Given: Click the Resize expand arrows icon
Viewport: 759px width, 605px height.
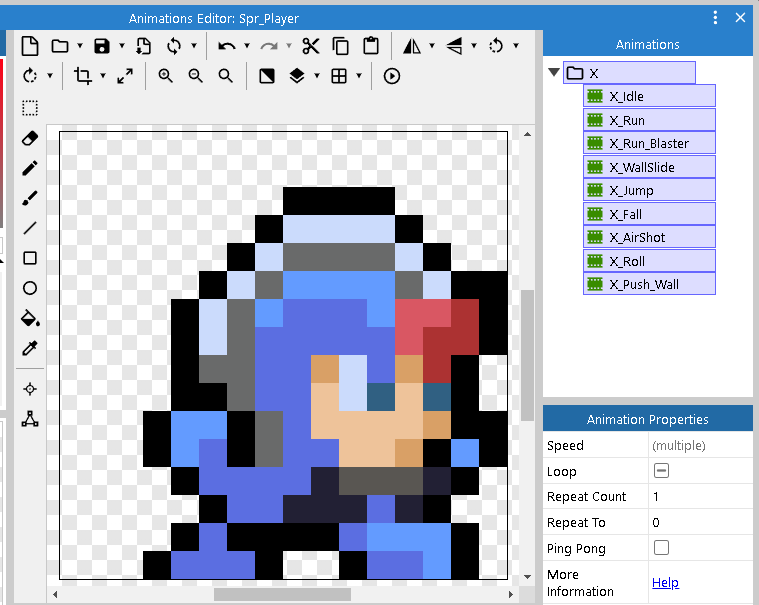Looking at the screenshot, I should coord(125,76).
